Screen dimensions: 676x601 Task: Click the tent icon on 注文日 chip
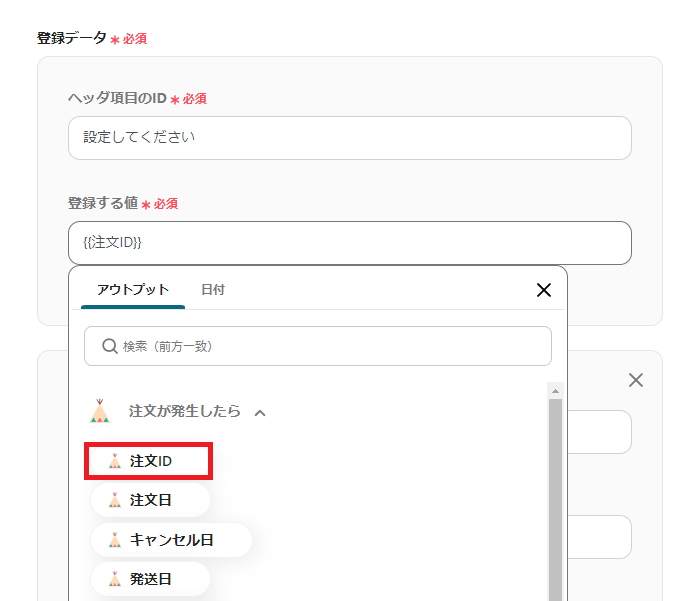pos(114,500)
